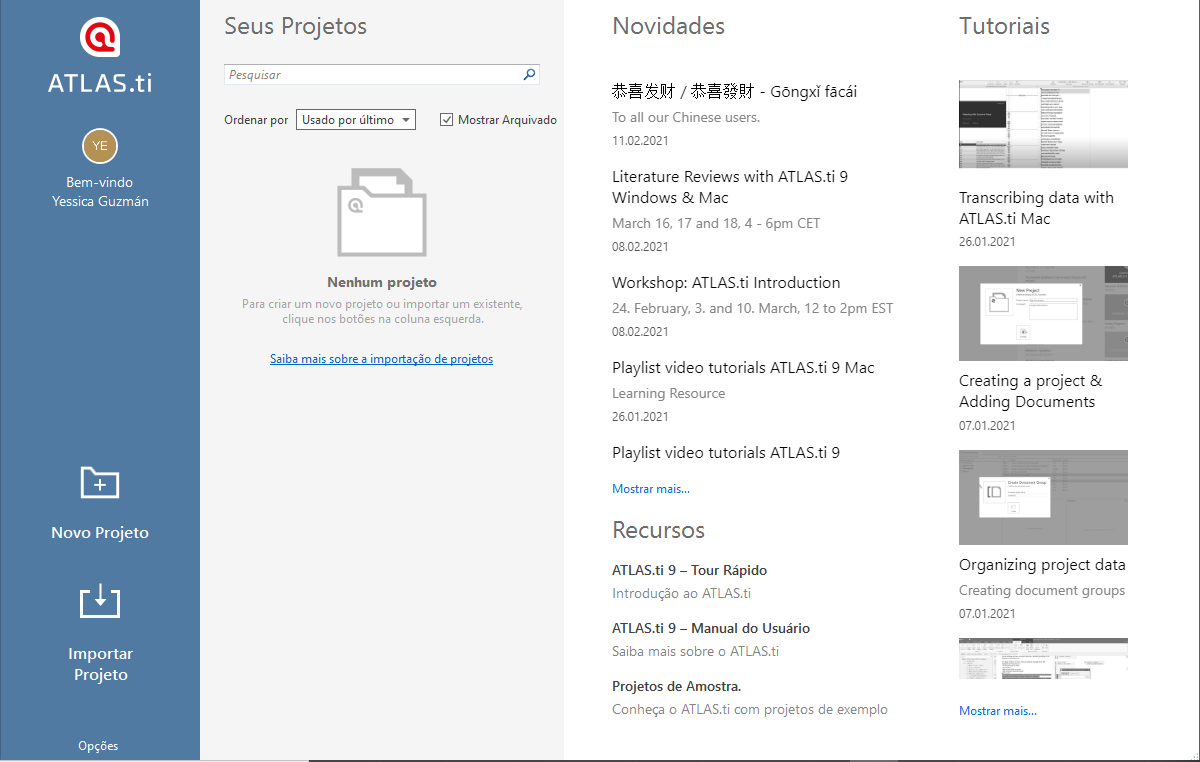The image size is (1200, 762).
Task: Click the text March 16, 17 and 18, 4 - 6pm CET
Action: point(716,224)
